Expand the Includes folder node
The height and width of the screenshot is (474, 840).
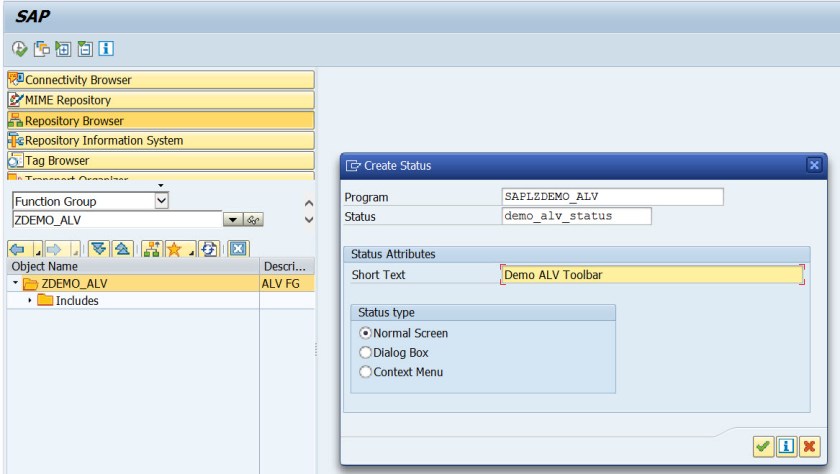point(30,300)
